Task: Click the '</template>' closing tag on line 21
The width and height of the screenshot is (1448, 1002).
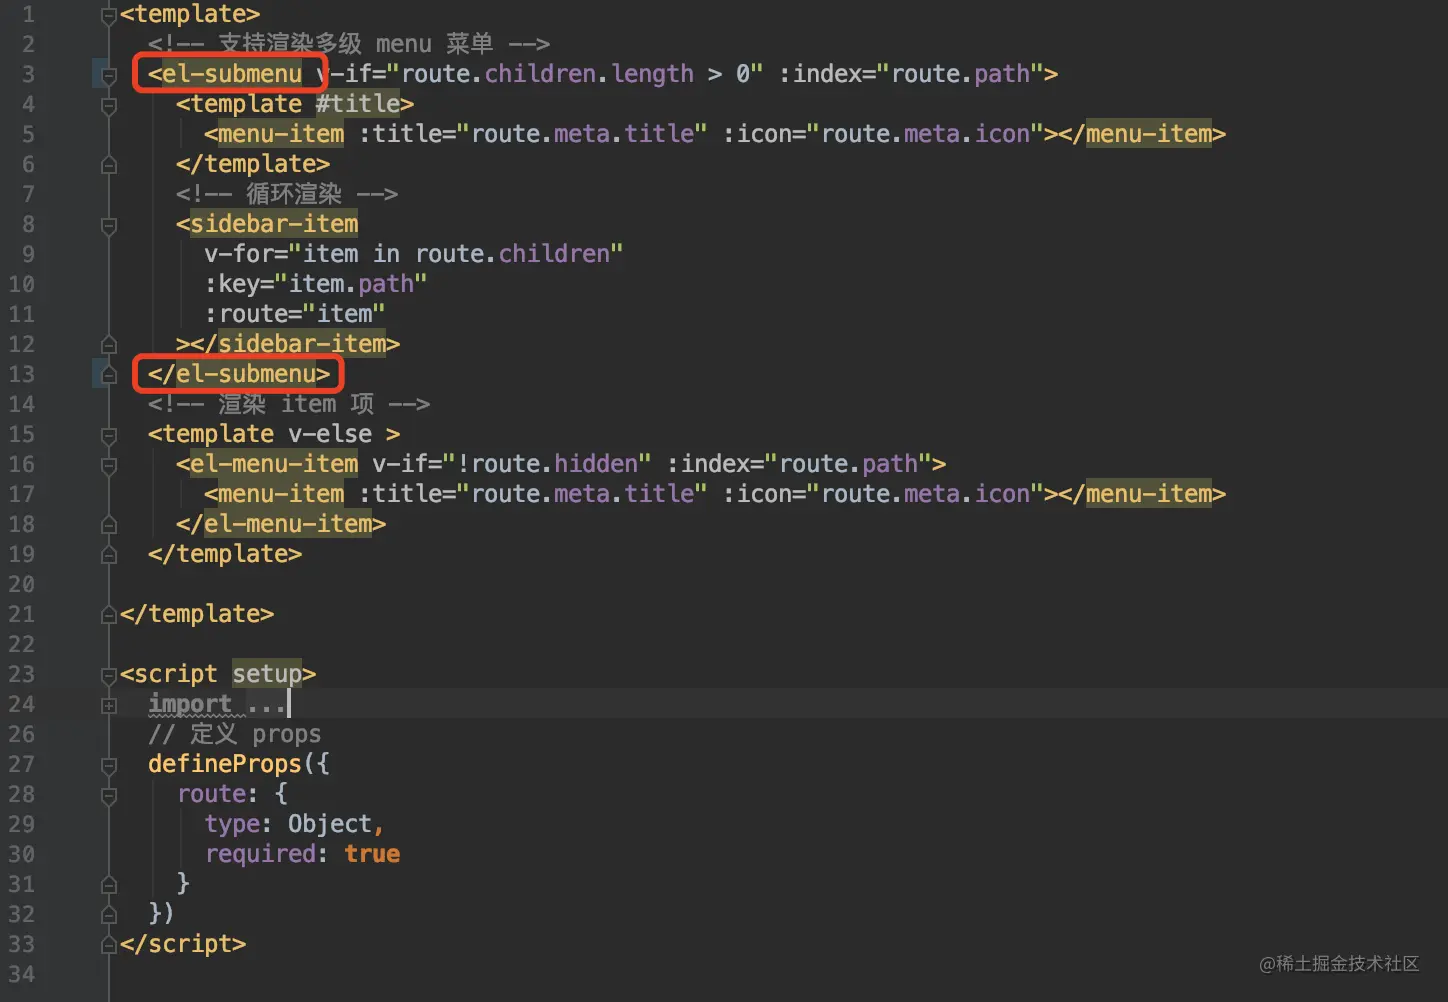Action: (x=197, y=614)
